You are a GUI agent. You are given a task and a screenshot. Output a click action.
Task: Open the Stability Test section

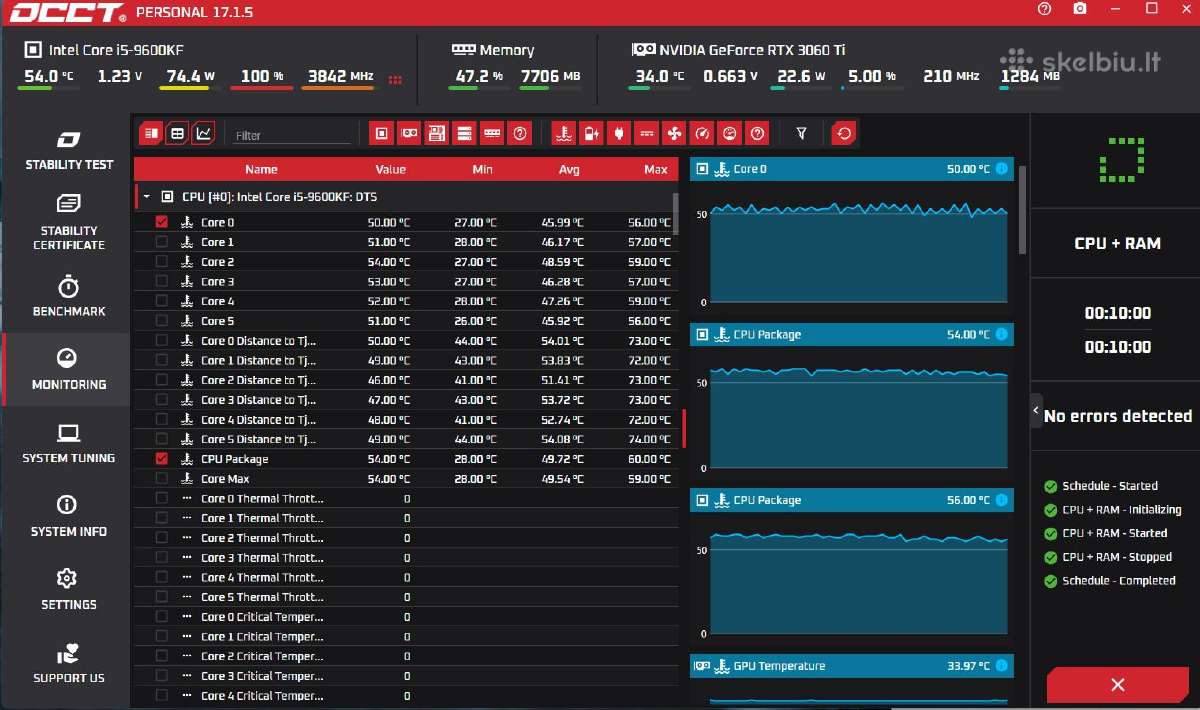click(x=69, y=150)
